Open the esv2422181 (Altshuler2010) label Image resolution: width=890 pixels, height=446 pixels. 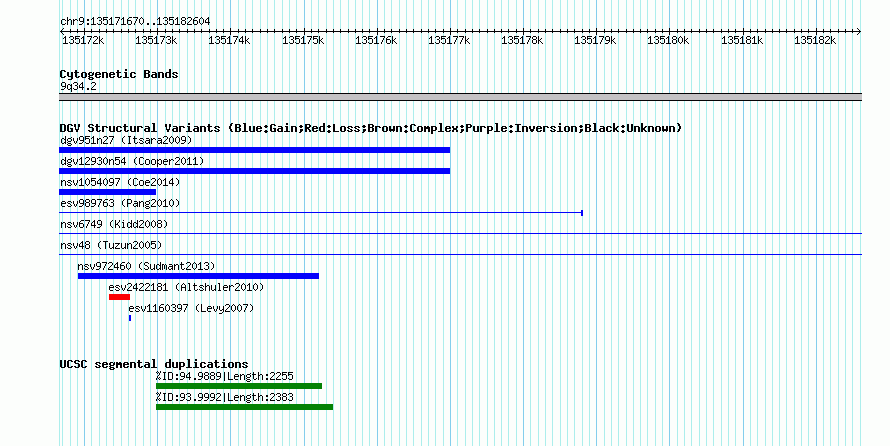[x=186, y=287]
